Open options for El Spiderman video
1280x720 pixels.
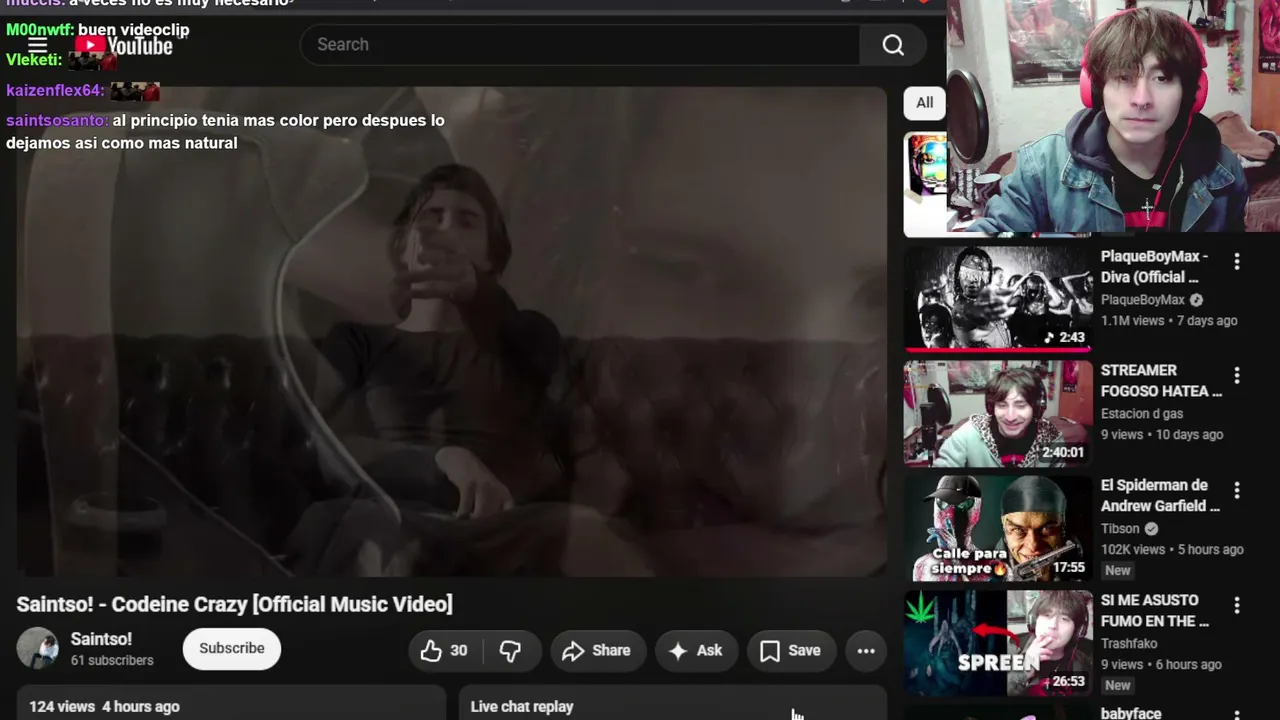pyautogui.click(x=1237, y=491)
